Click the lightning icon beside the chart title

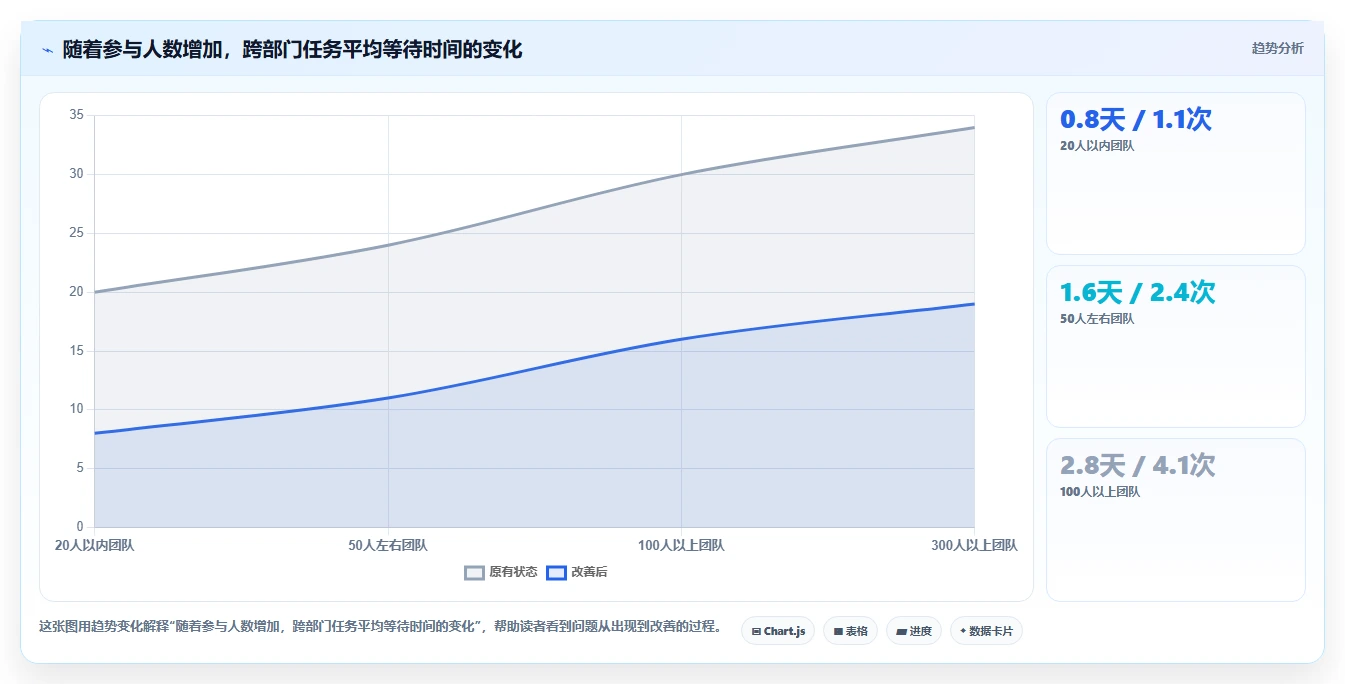47,50
